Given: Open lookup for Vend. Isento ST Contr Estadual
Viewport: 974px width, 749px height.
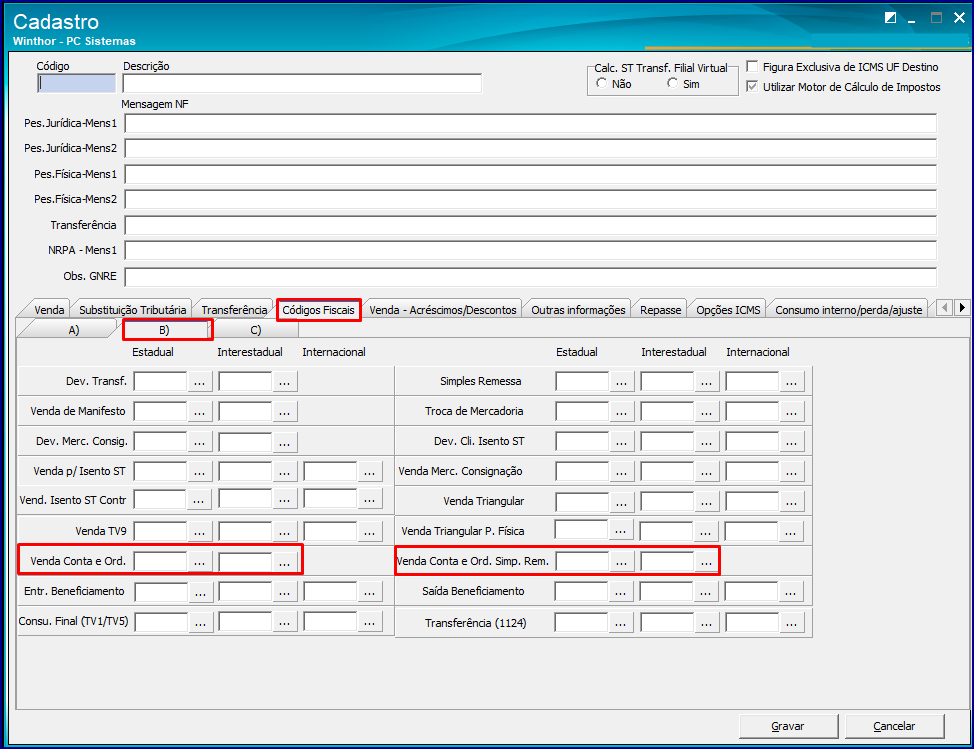Looking at the screenshot, I should [199, 499].
